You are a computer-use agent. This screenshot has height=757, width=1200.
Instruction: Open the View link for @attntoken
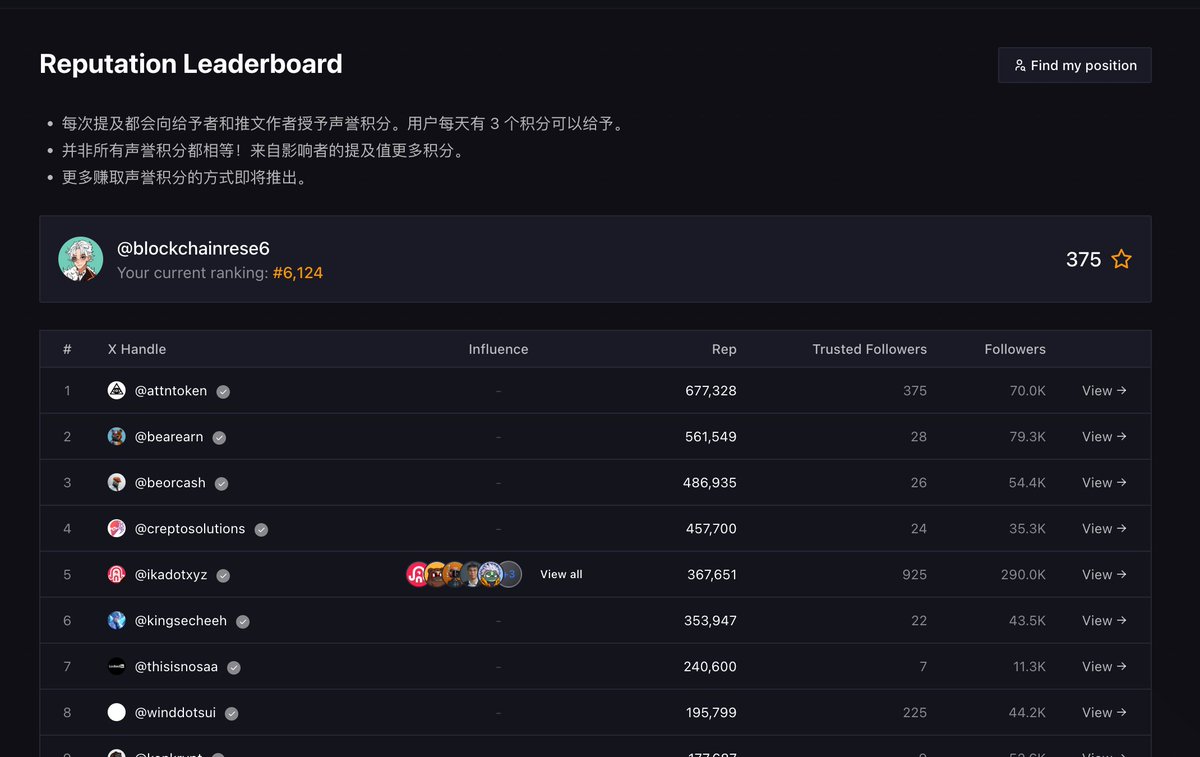[x=1104, y=391]
